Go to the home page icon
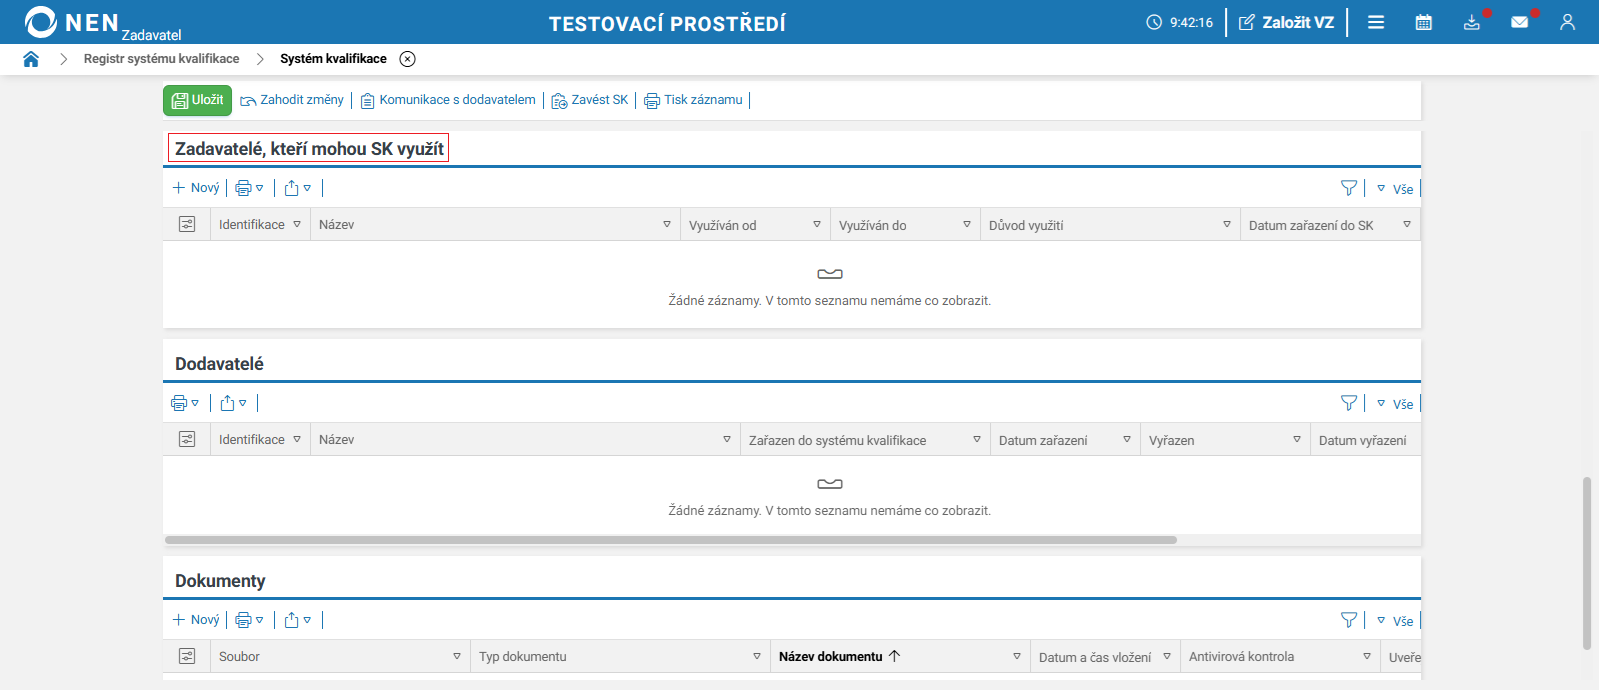1599x690 pixels. [x=31, y=59]
